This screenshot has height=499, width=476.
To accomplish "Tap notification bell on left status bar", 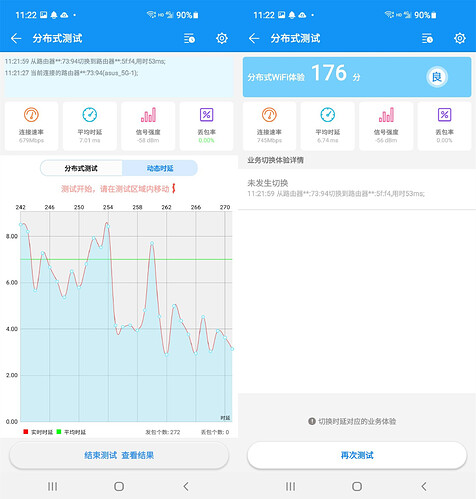I will click(54, 15).
